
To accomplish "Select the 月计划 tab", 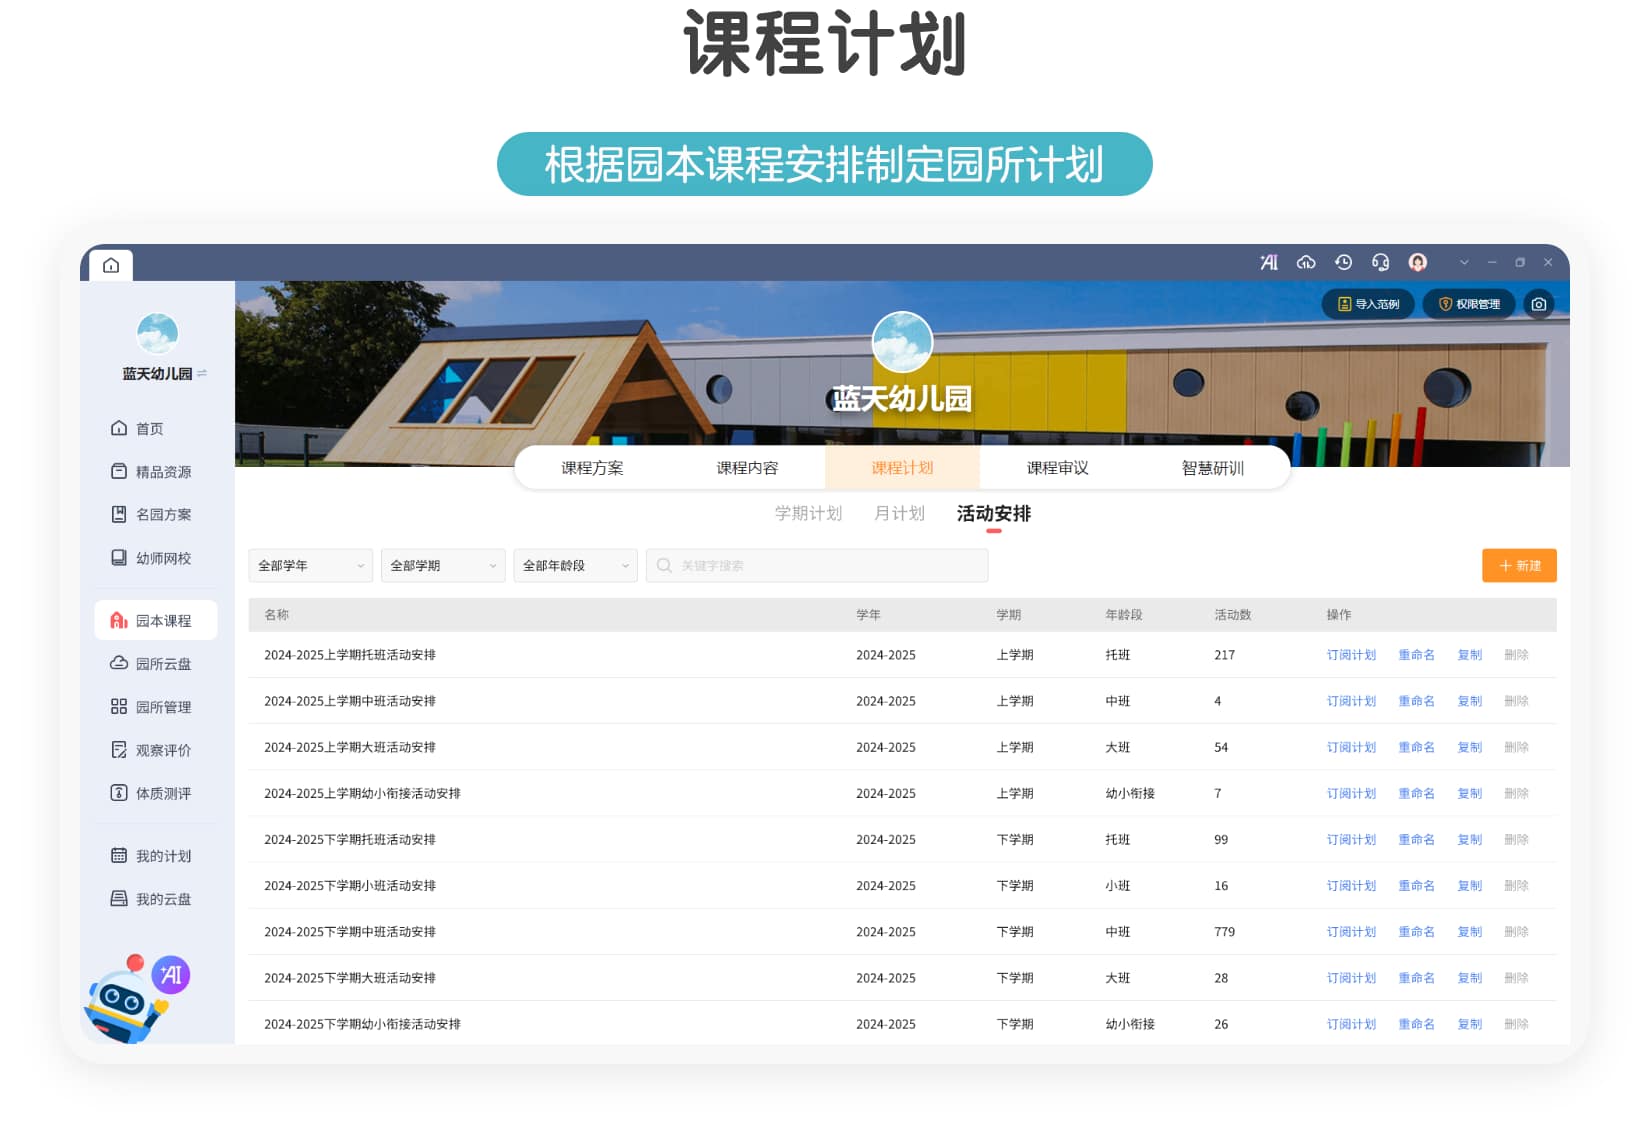I will [x=898, y=513].
